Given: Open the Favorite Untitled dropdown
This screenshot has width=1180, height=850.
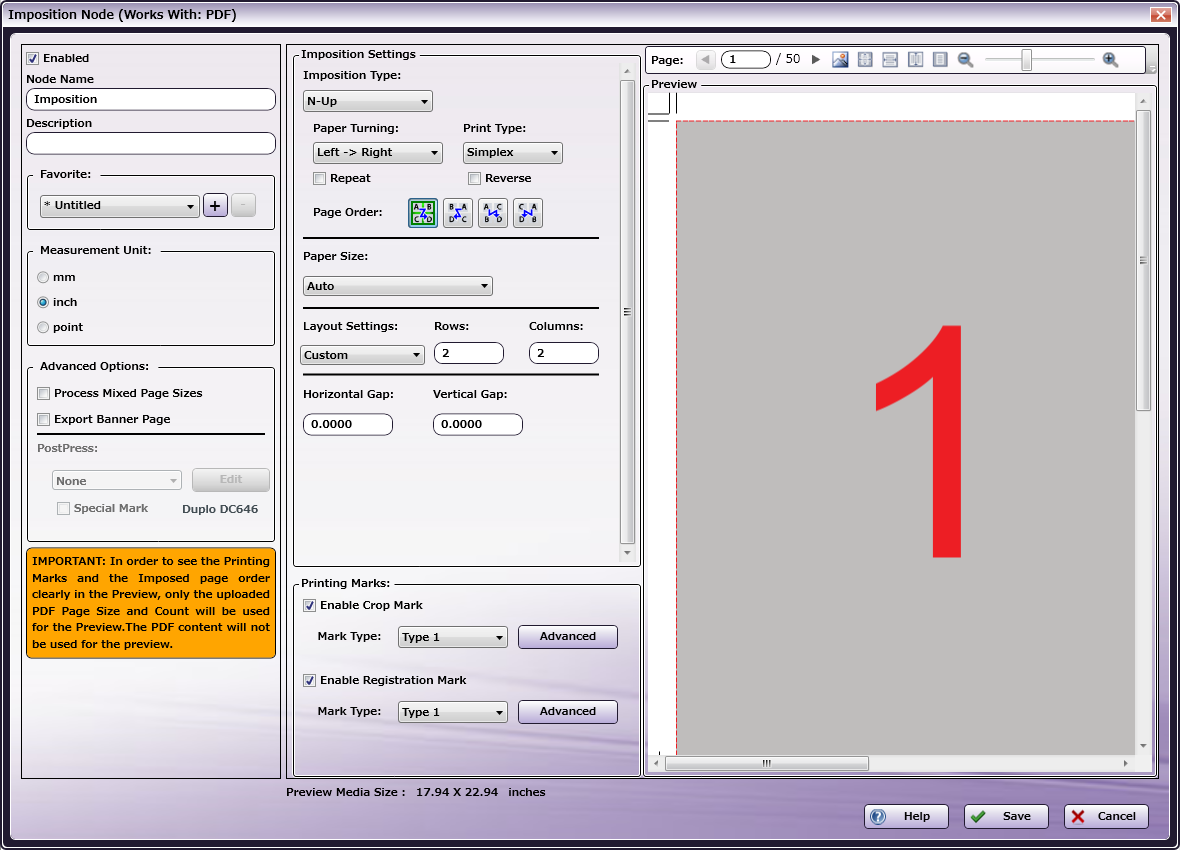Looking at the screenshot, I should click(120, 205).
